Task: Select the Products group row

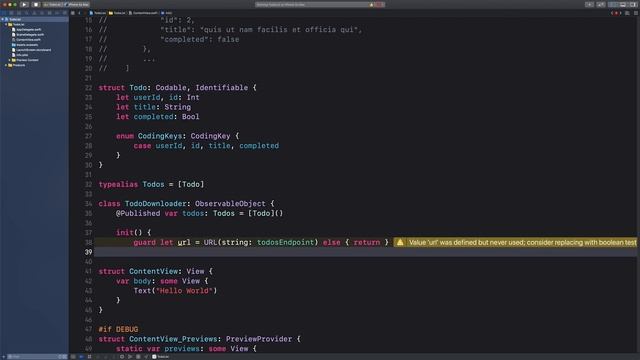Action: [16, 65]
